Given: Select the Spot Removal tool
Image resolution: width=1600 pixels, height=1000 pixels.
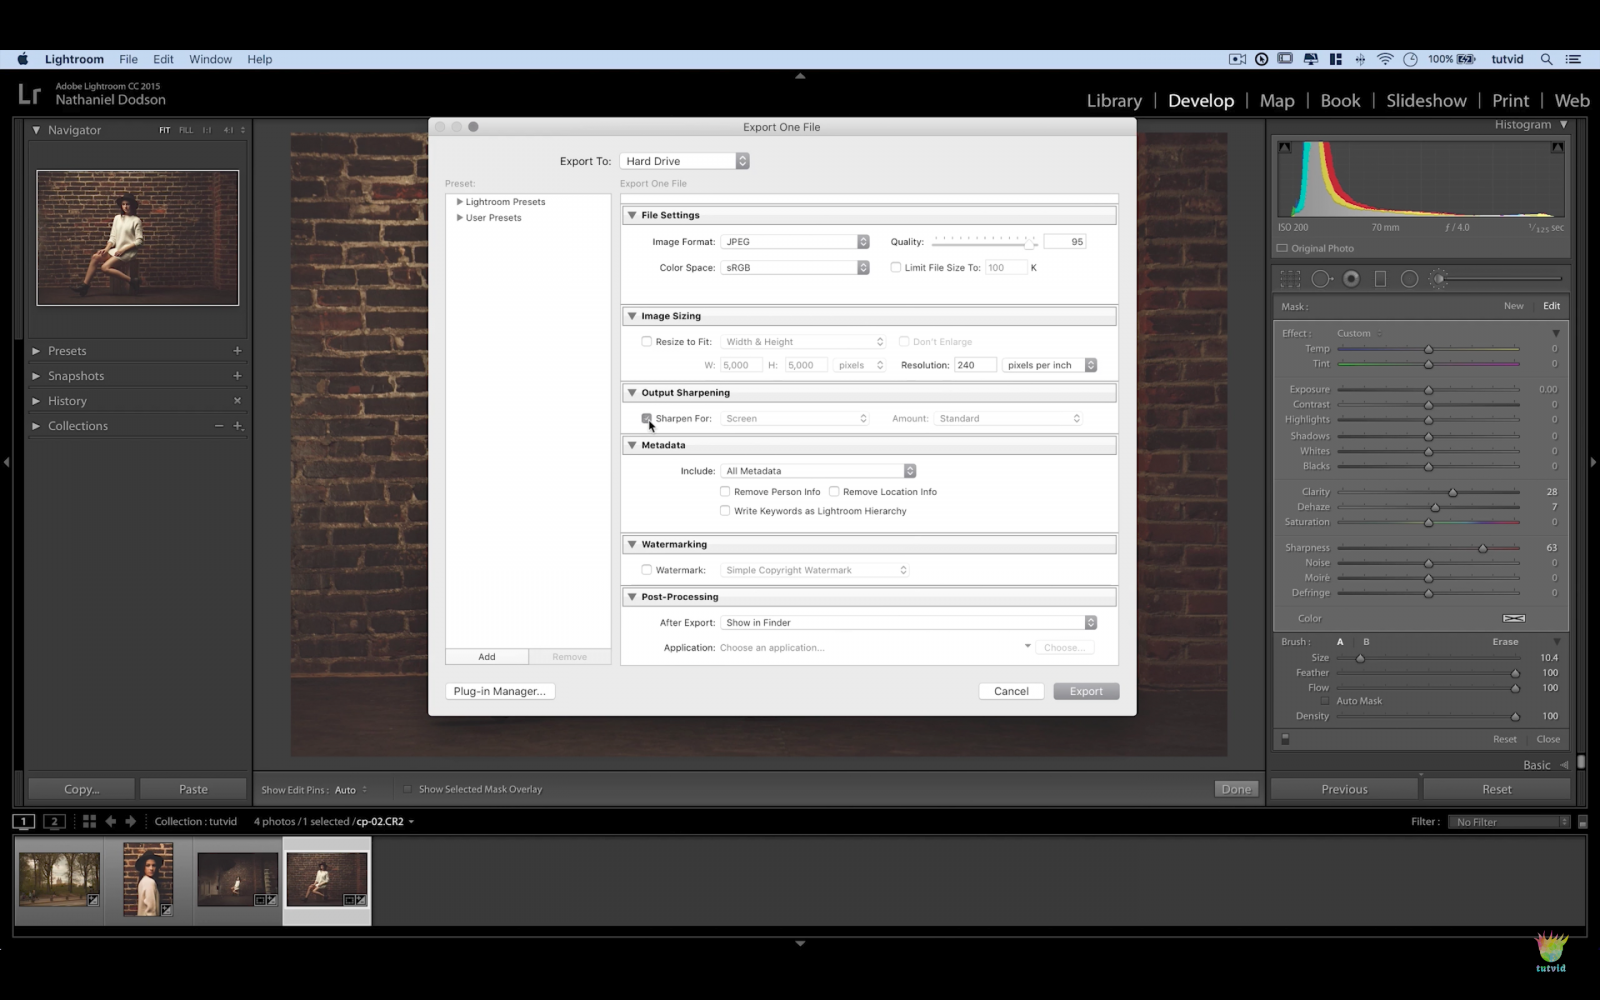Looking at the screenshot, I should pos(1322,278).
